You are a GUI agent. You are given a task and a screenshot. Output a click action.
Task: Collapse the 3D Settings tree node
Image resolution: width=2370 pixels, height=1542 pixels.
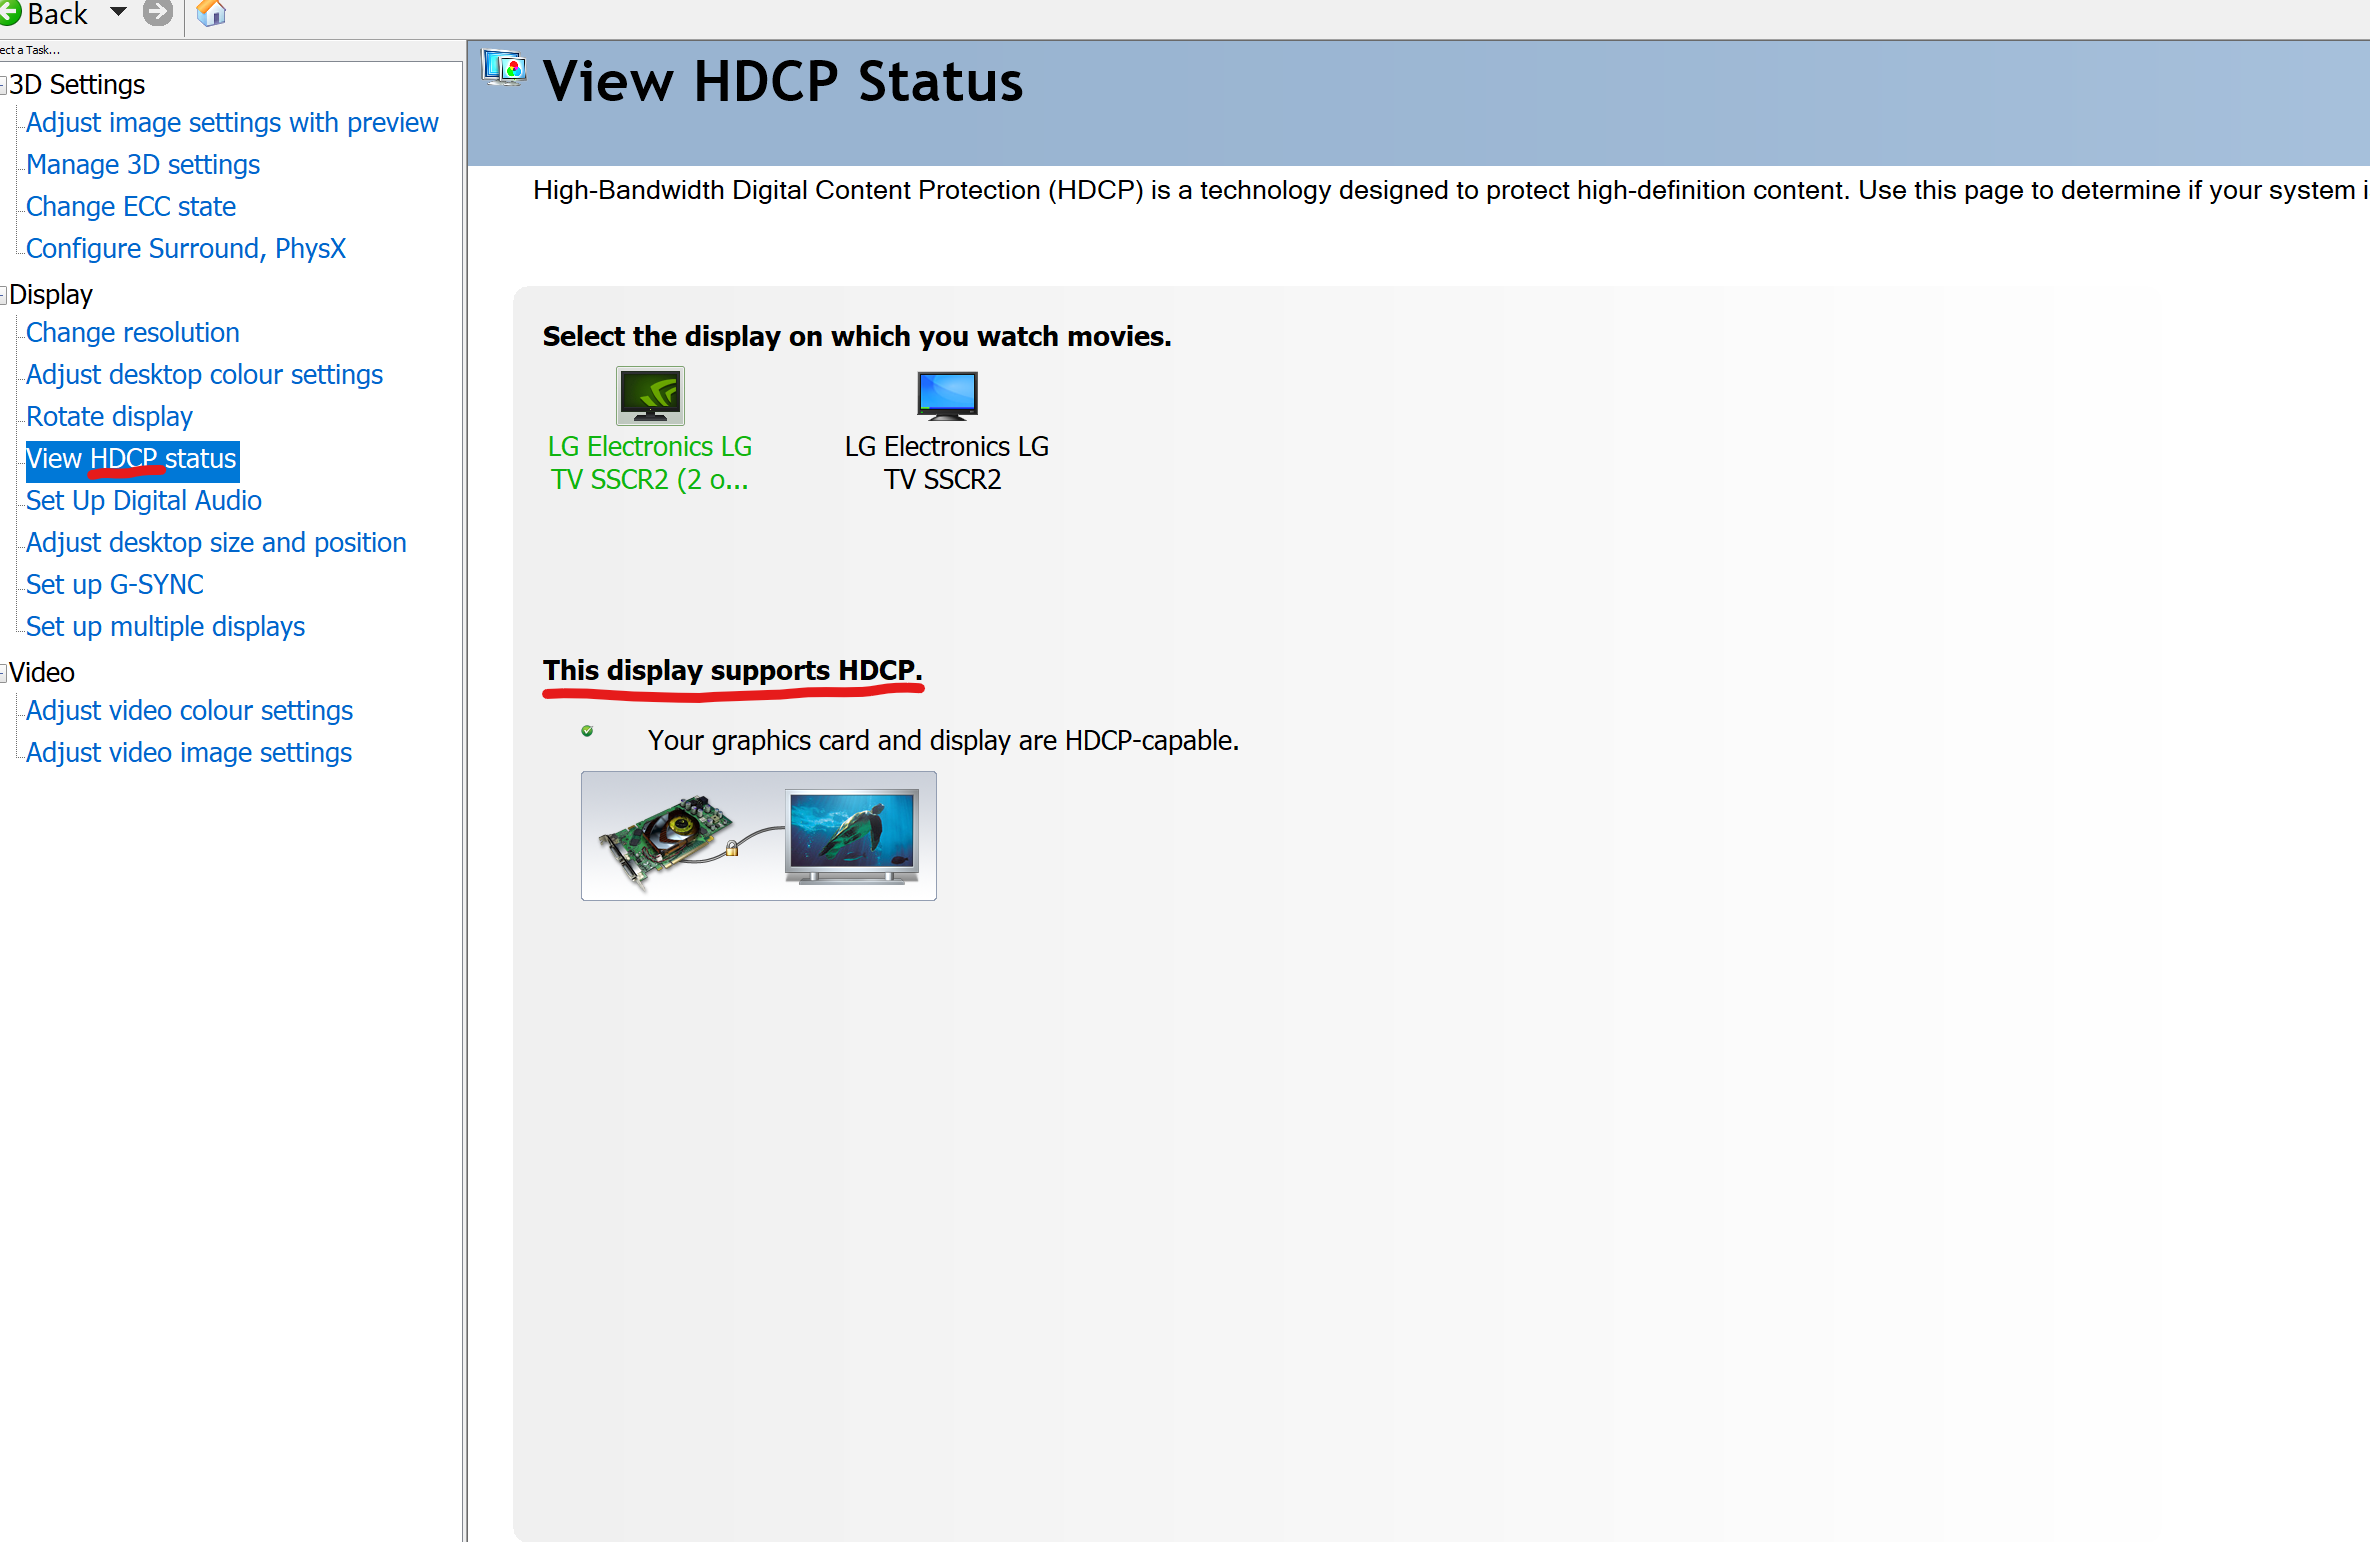pos(4,86)
